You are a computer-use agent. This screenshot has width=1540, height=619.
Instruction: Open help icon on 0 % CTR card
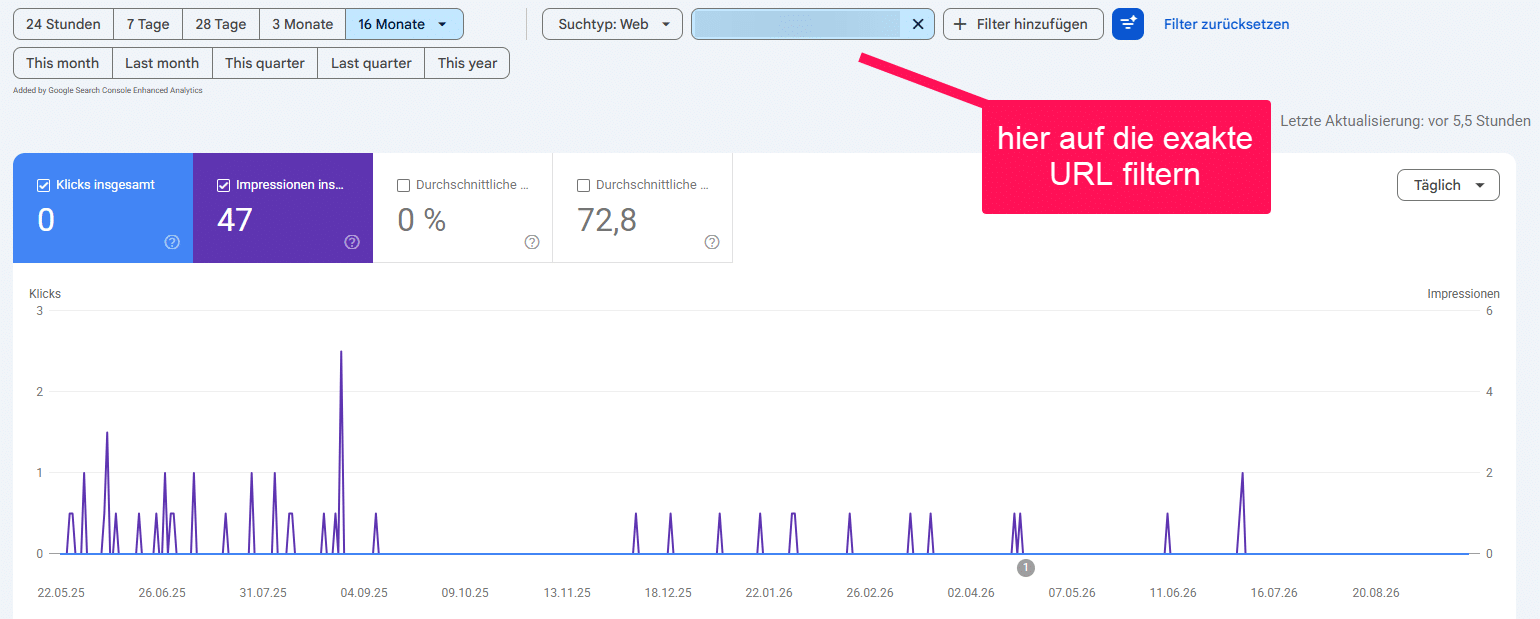[x=532, y=242]
